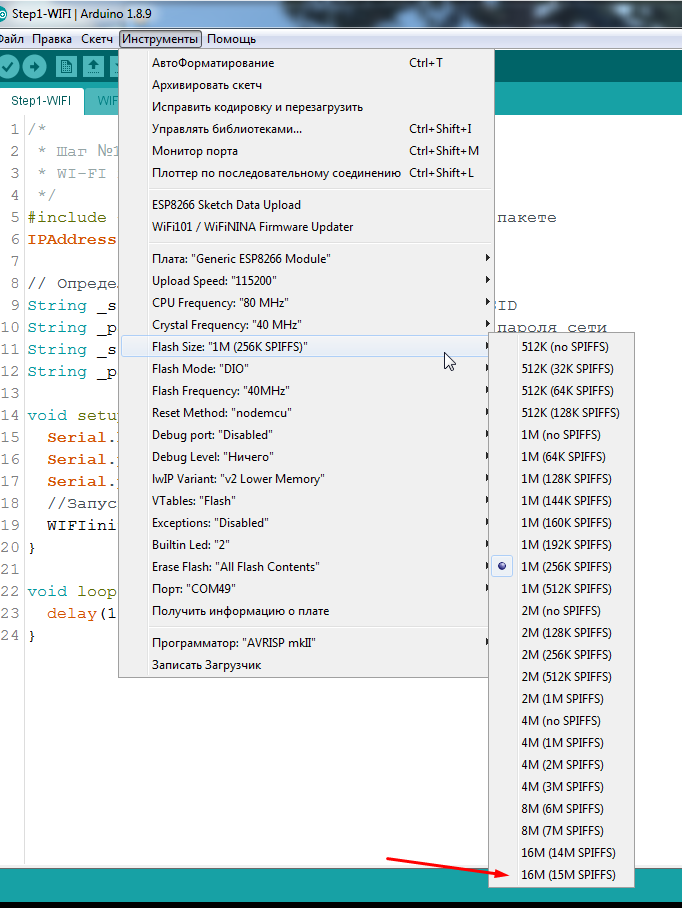Expand the Плата Generic ESP8266 Module submenu
The height and width of the screenshot is (908, 682).
307,259
